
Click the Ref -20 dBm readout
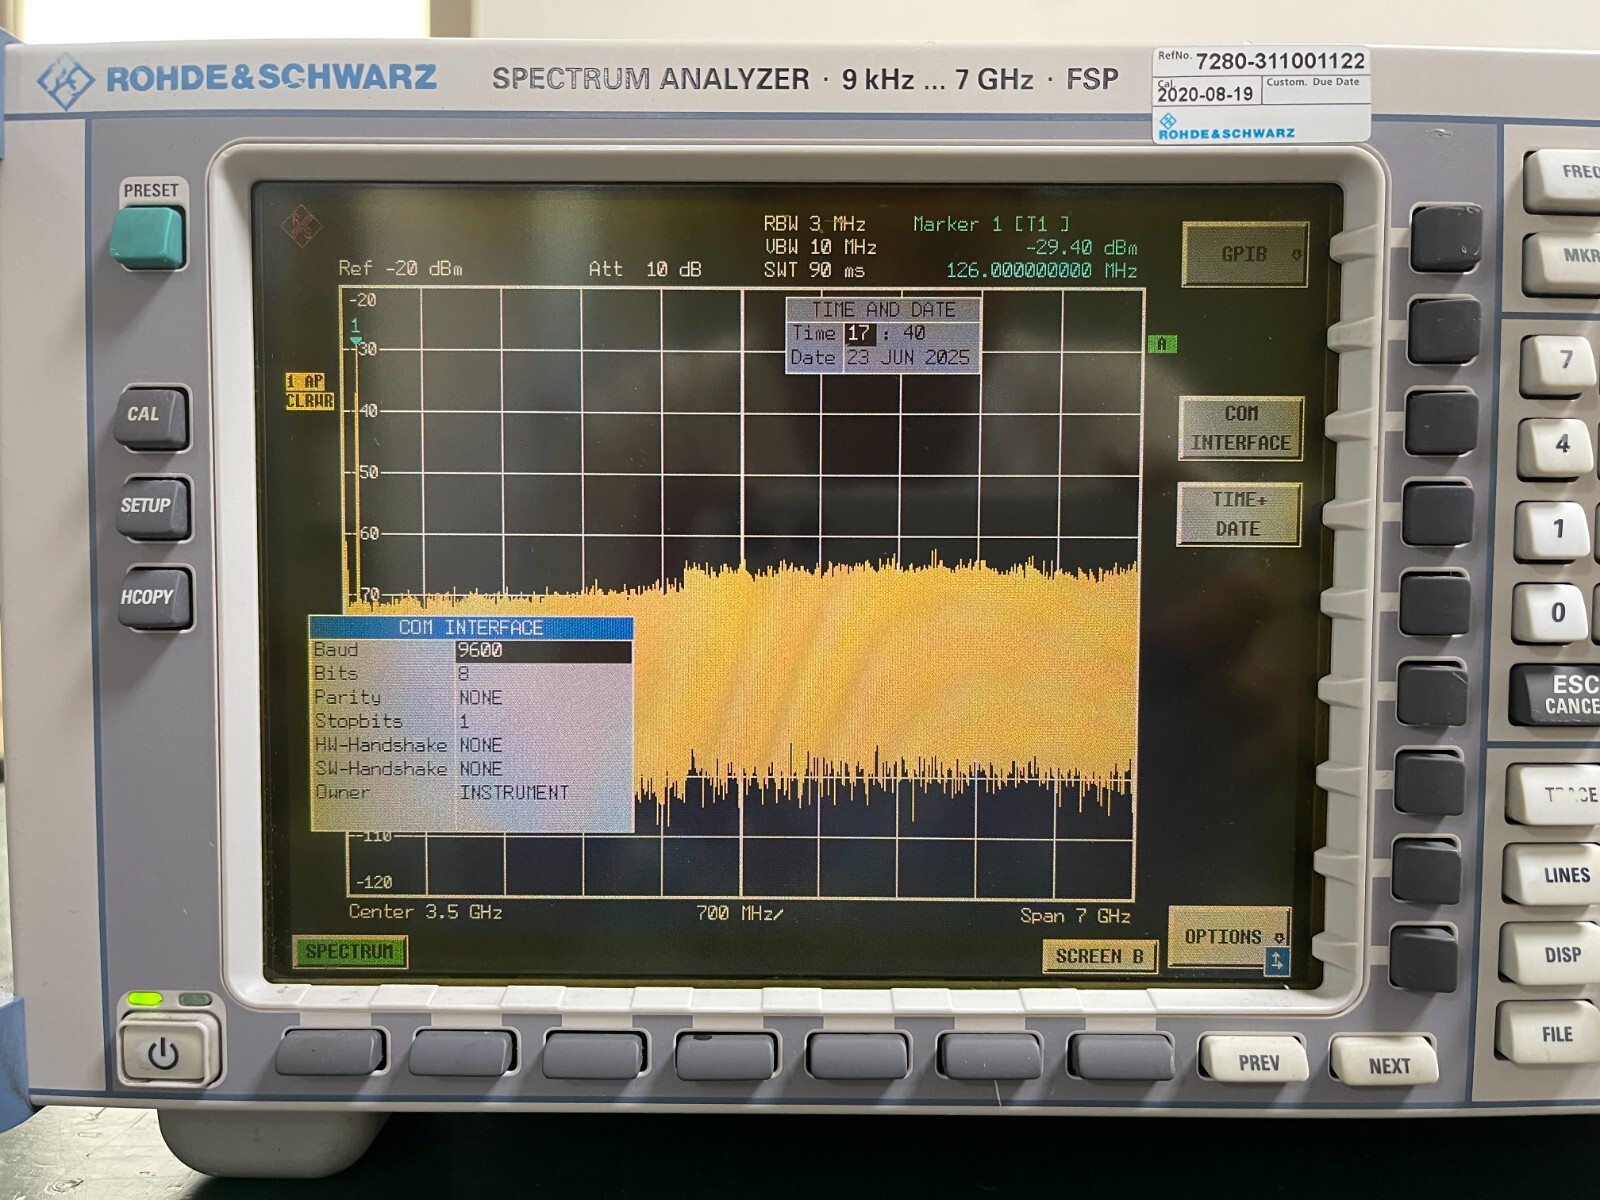[x=400, y=269]
